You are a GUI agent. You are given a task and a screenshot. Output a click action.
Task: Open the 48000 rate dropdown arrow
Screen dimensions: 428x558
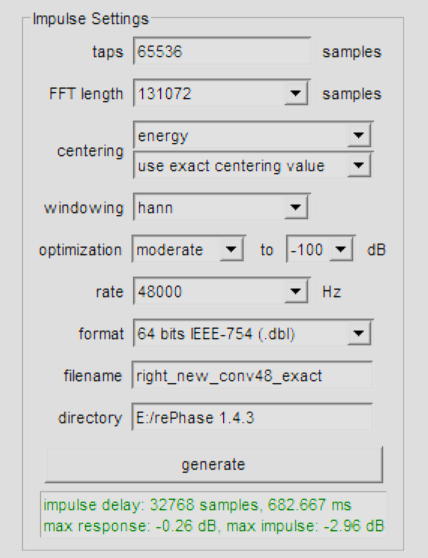(x=296, y=291)
